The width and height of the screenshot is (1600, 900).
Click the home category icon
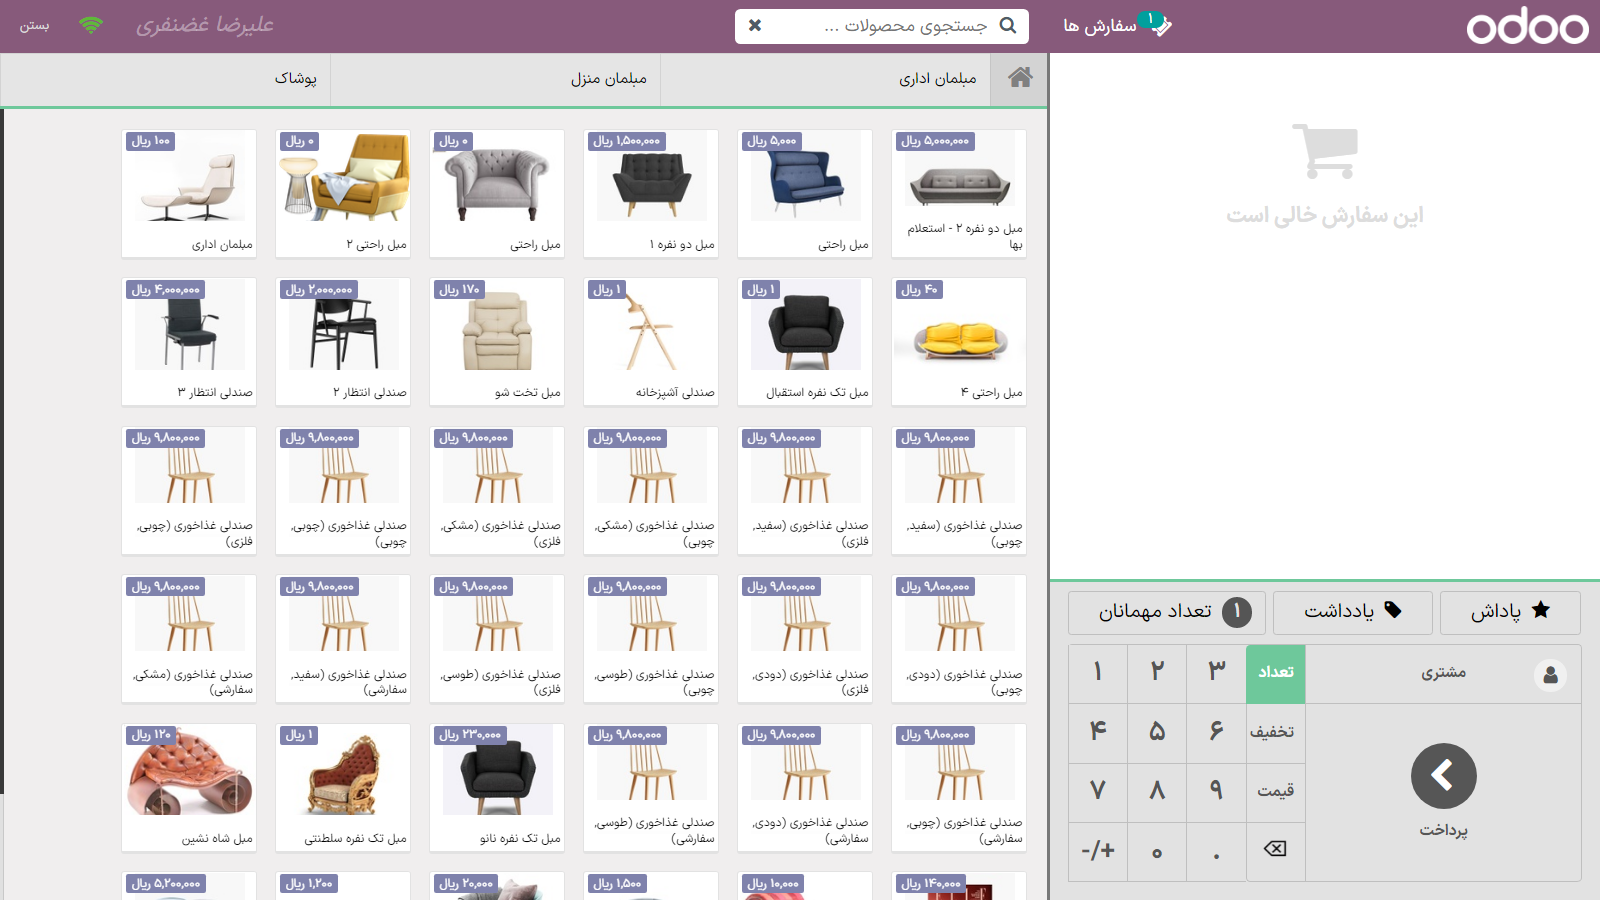click(1019, 78)
